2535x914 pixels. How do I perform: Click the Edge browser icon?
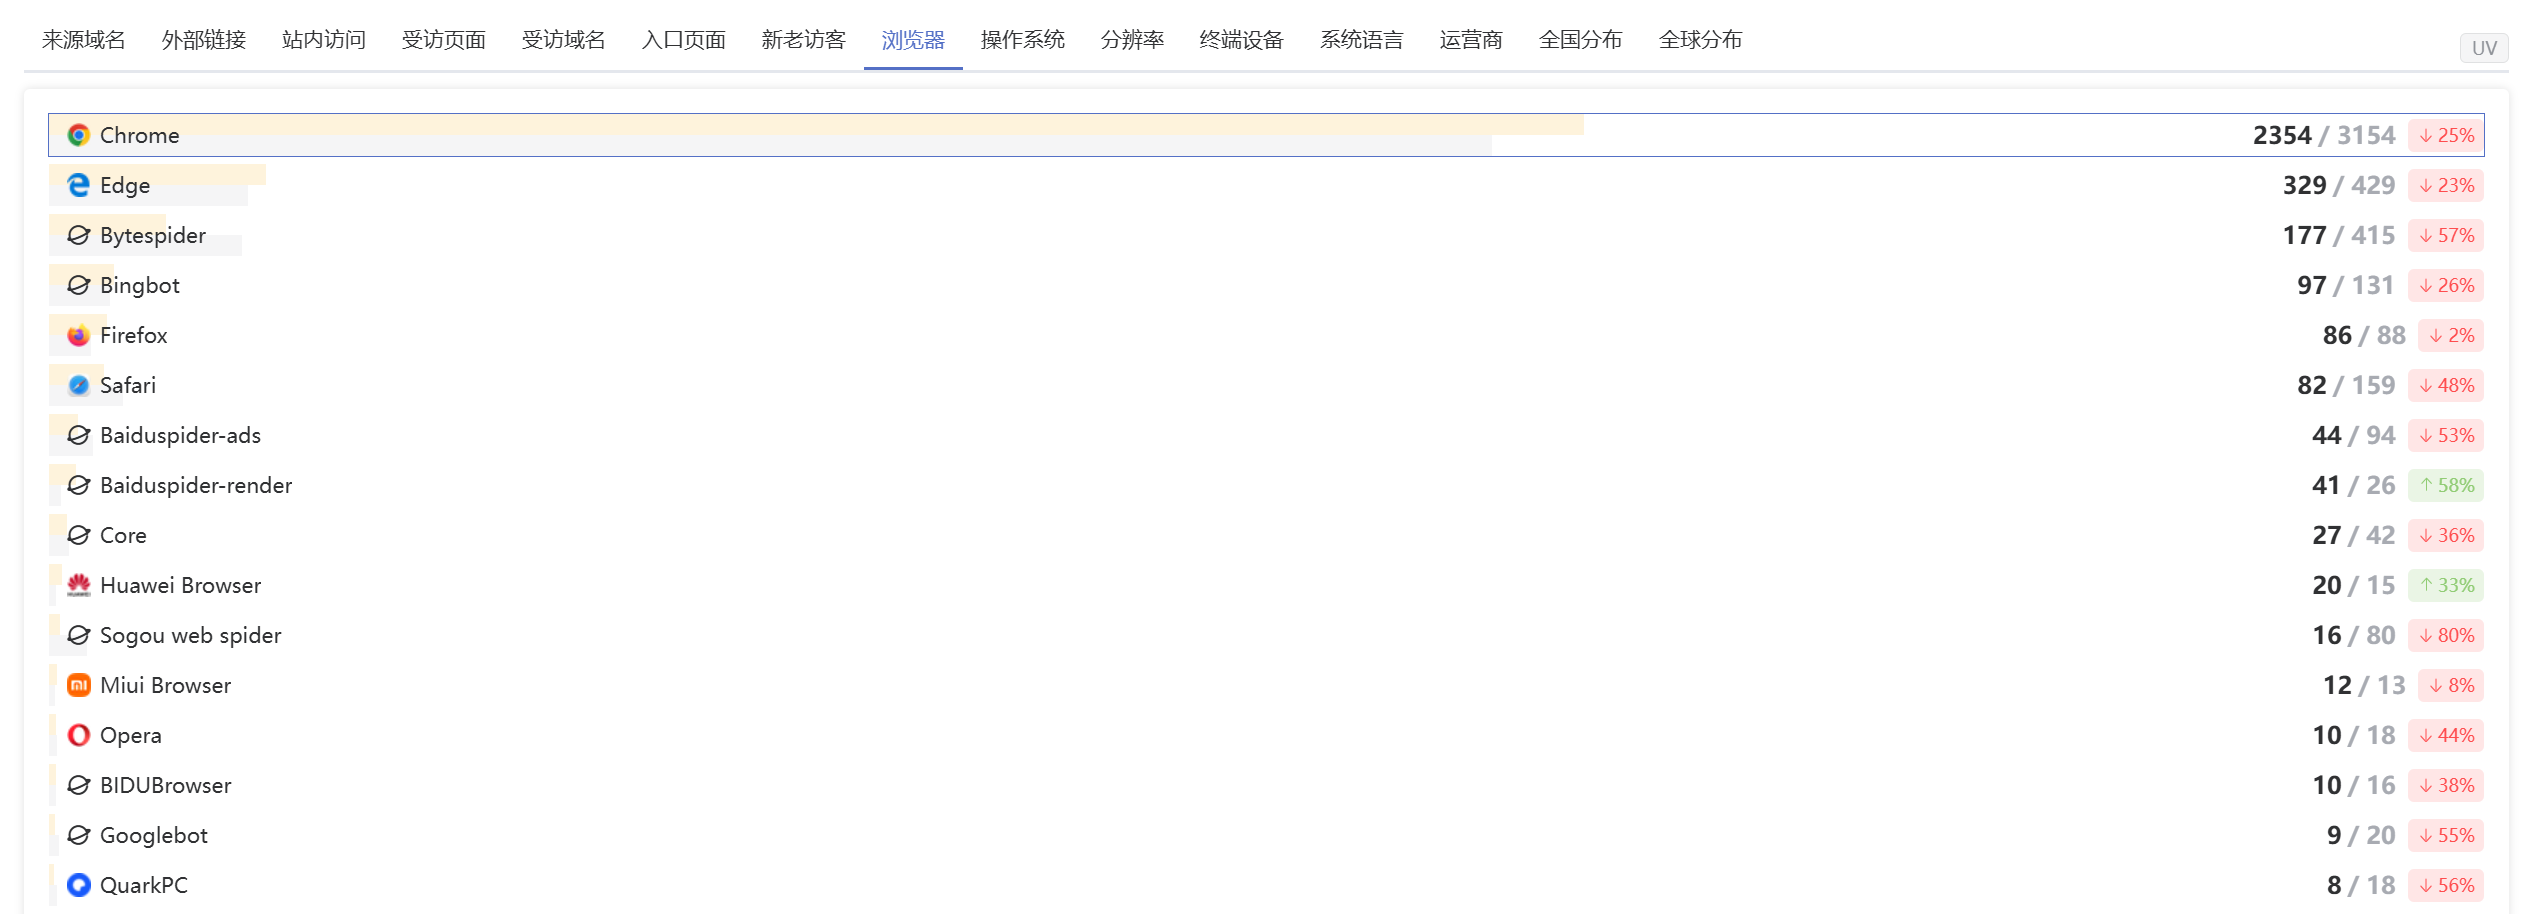[79, 185]
